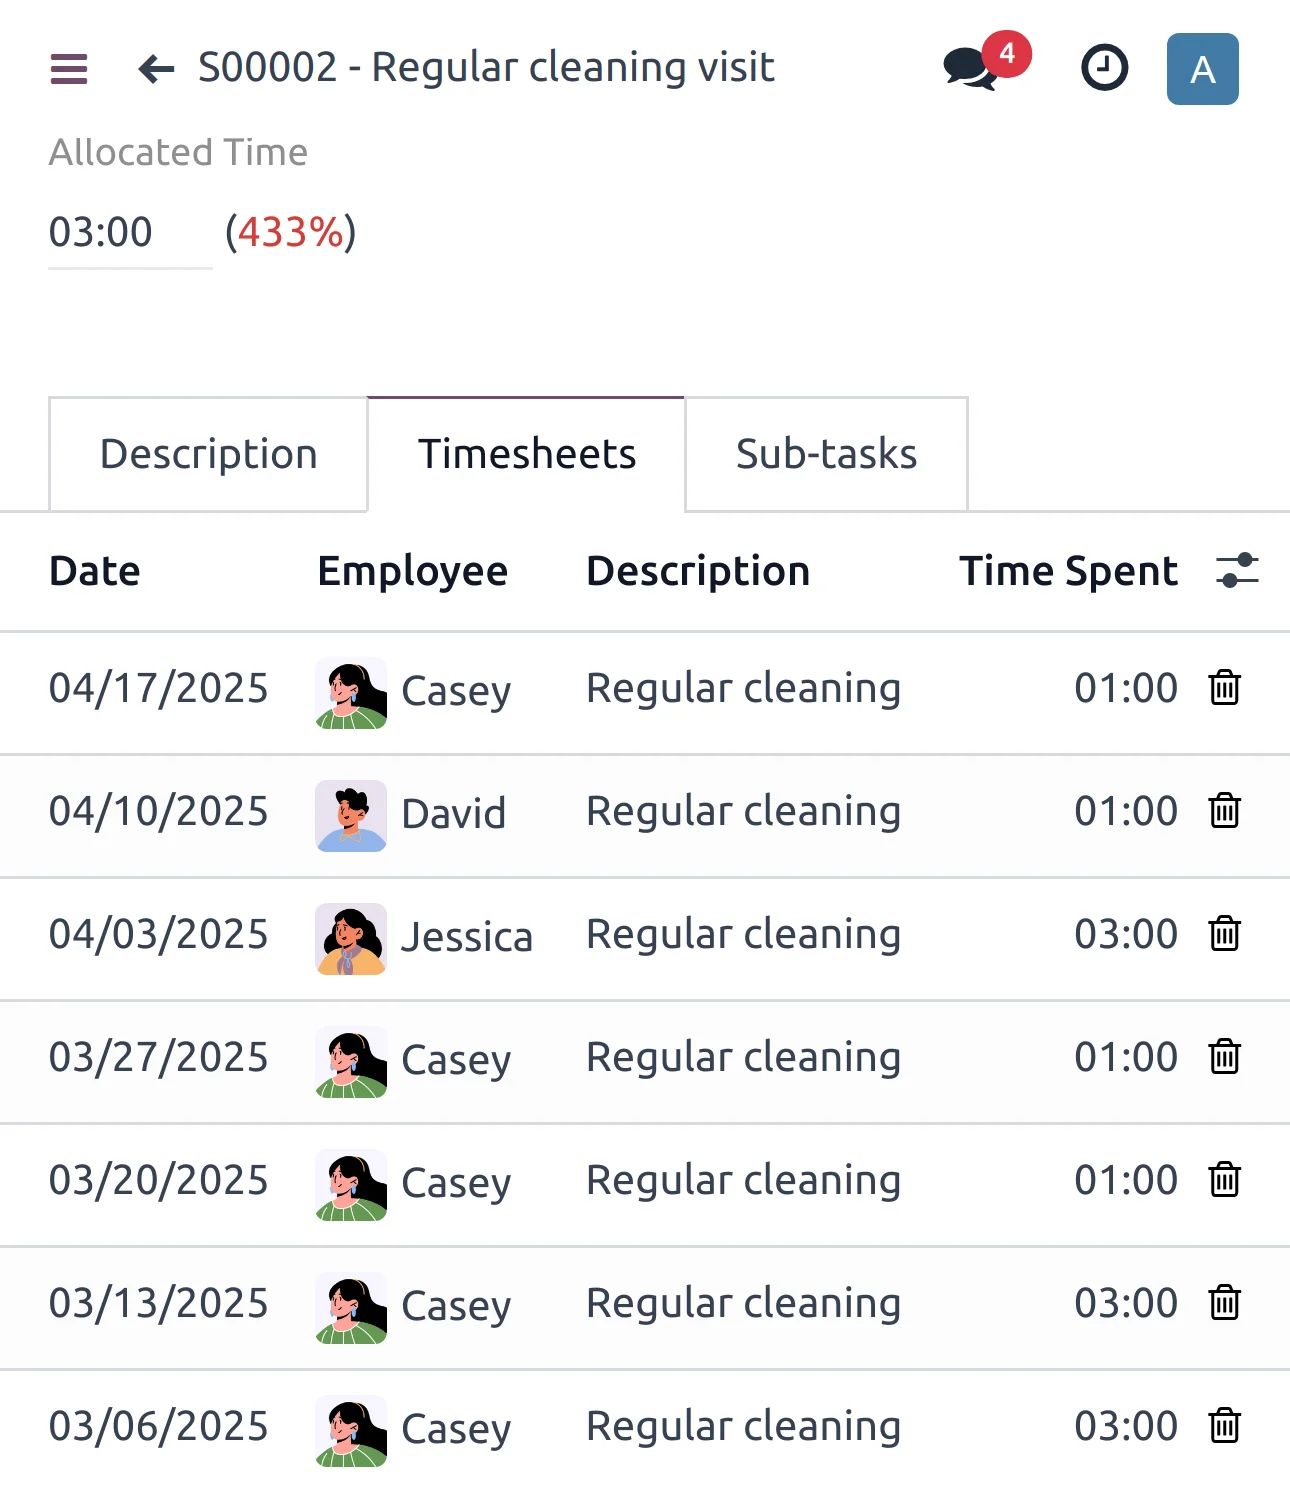Select the Timesheets tab
The image size is (1290, 1491).
[x=526, y=454]
